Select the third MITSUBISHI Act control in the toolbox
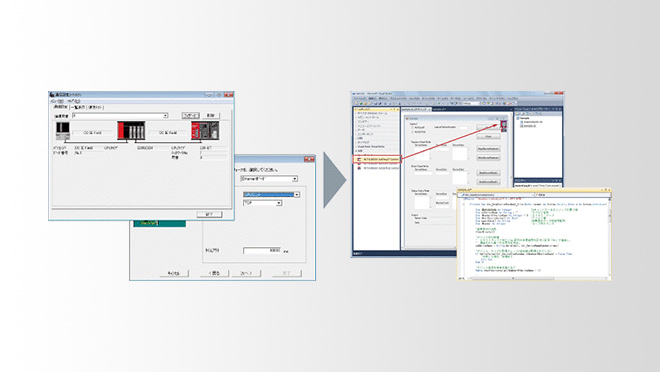 pos(378,168)
